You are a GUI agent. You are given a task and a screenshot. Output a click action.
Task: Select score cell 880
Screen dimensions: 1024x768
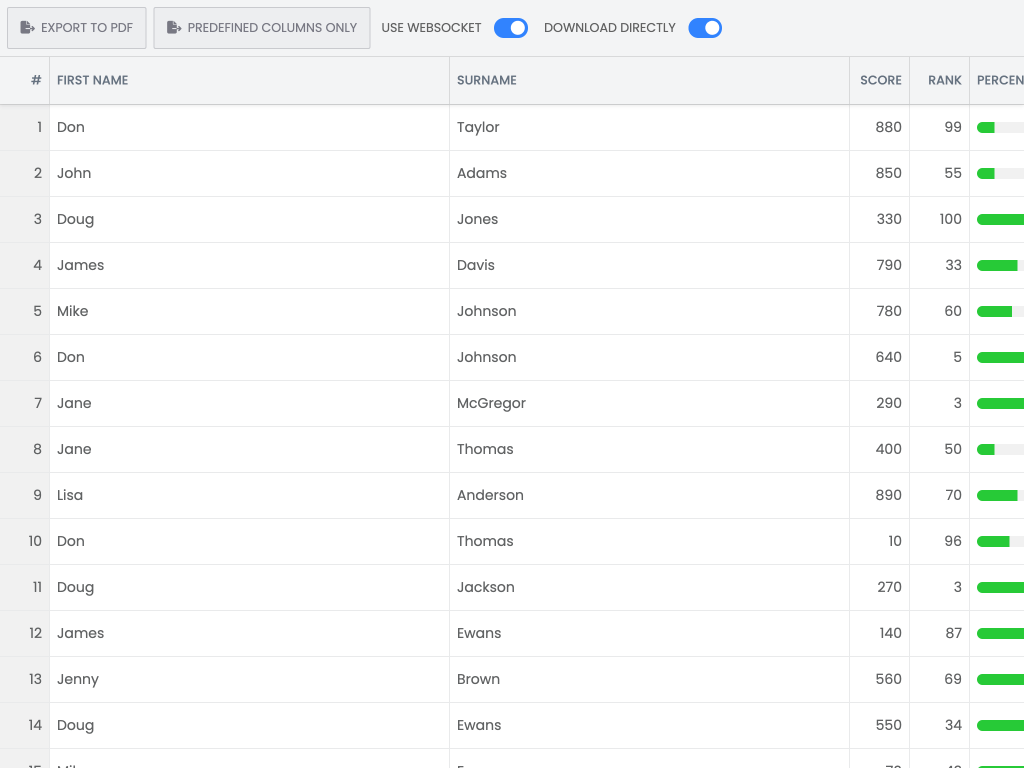tap(879, 127)
